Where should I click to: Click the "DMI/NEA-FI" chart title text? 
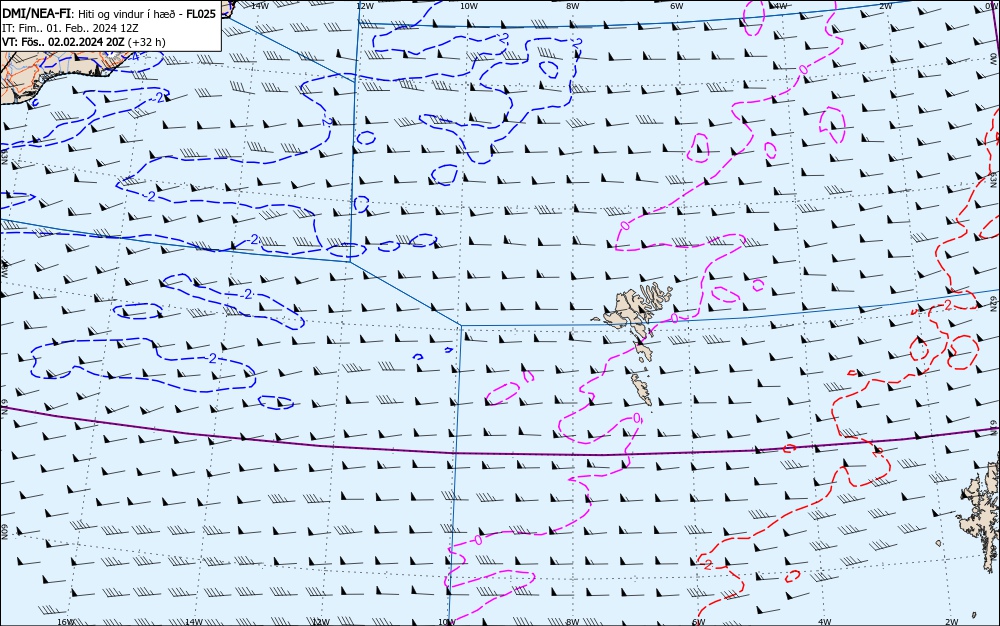(x=36, y=14)
